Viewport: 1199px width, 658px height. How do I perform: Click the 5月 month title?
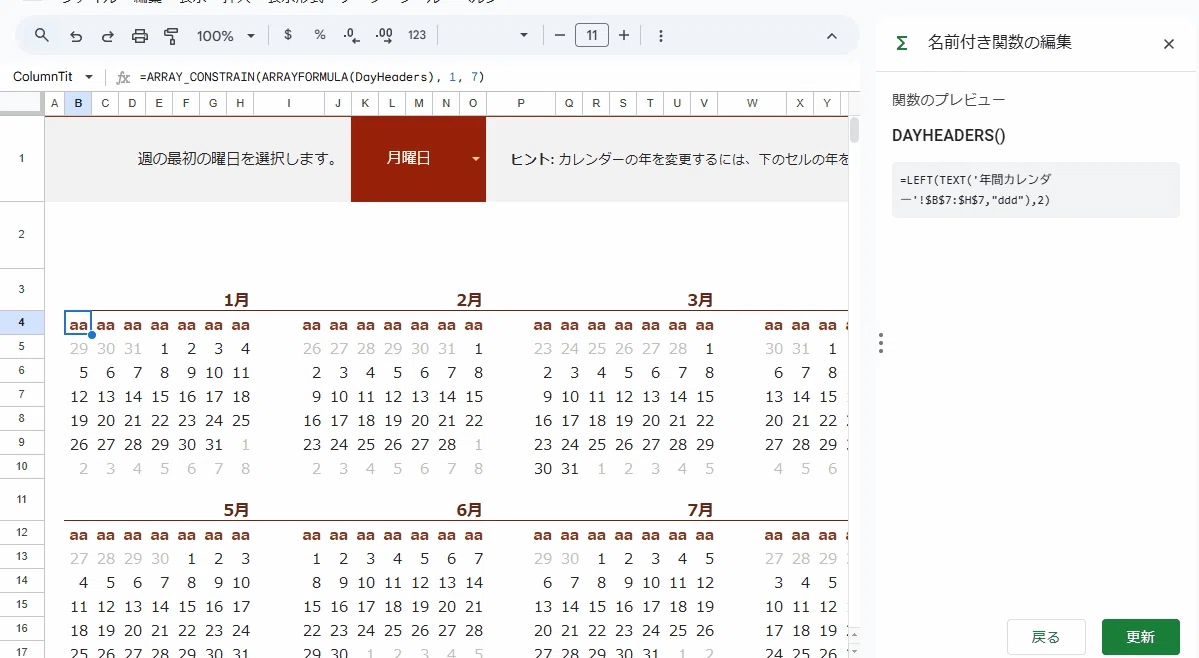236,510
